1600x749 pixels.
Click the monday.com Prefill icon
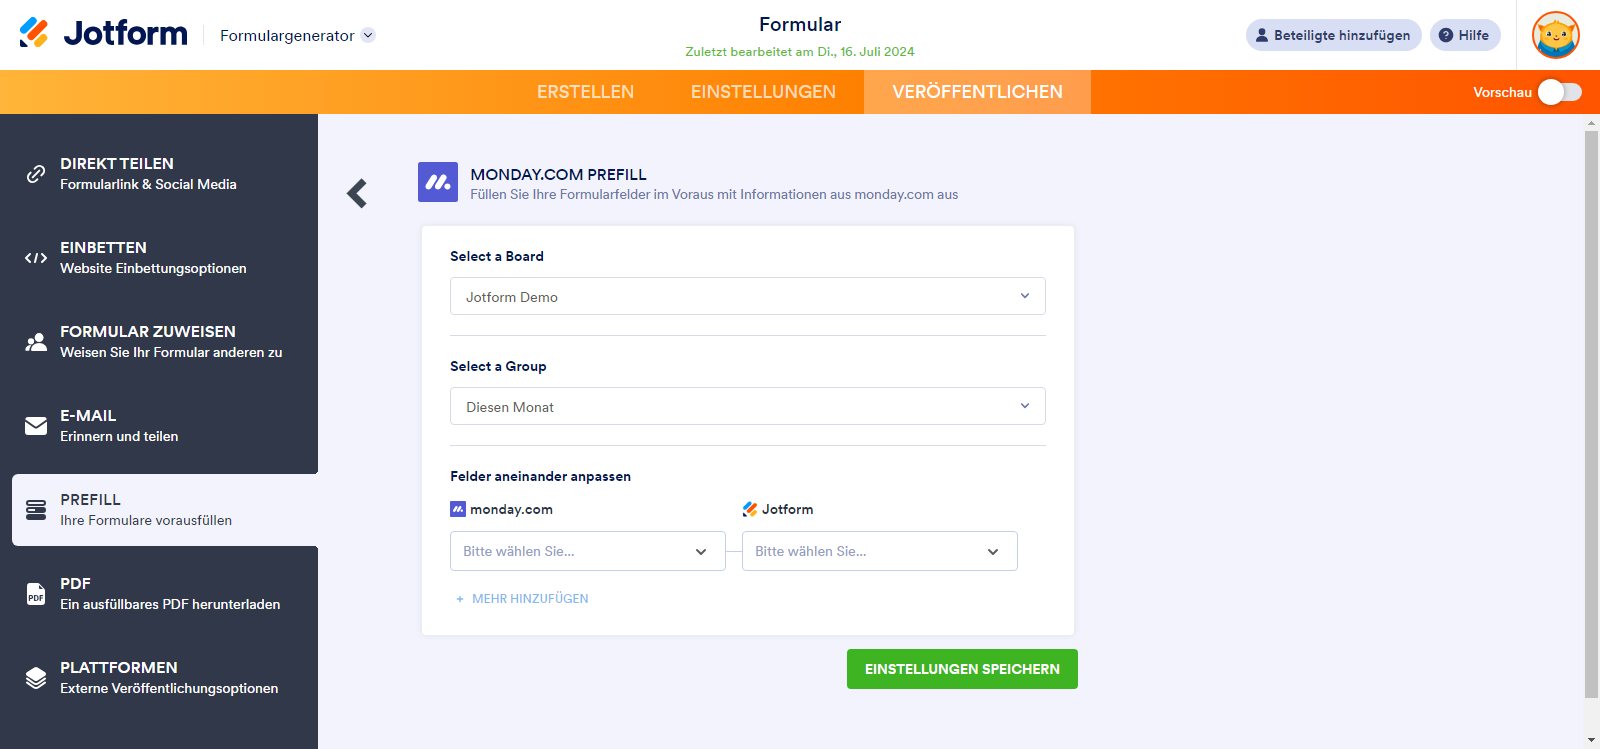[438, 182]
